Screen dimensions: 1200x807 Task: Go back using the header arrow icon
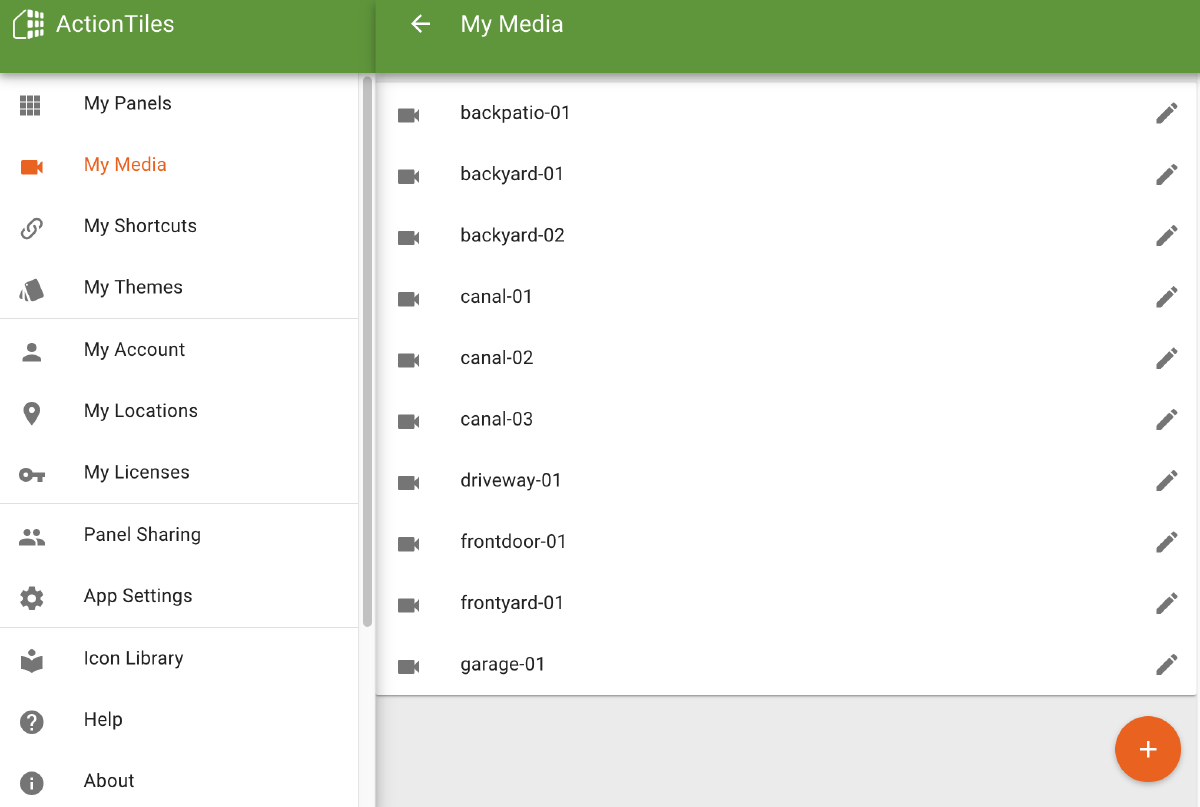(x=421, y=24)
